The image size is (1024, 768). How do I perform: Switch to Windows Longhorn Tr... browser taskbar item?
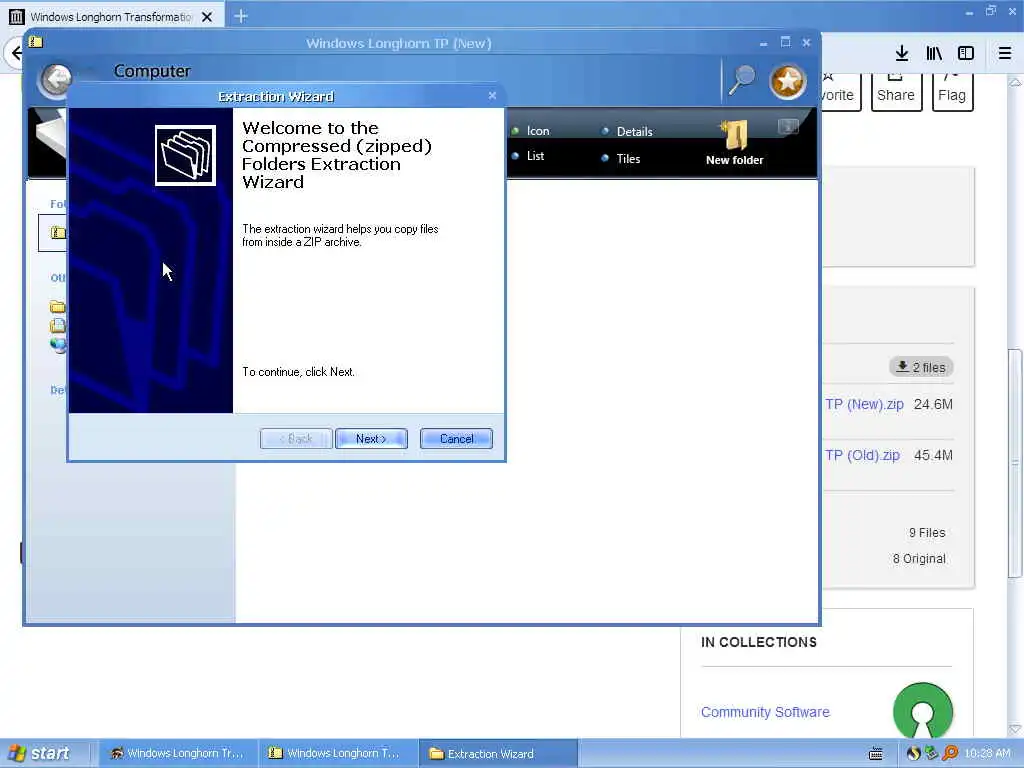pos(177,753)
